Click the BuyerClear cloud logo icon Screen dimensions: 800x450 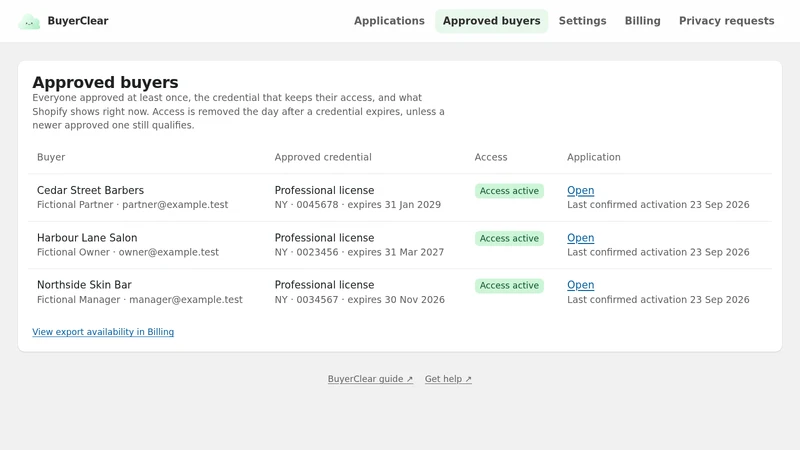(x=29, y=22)
